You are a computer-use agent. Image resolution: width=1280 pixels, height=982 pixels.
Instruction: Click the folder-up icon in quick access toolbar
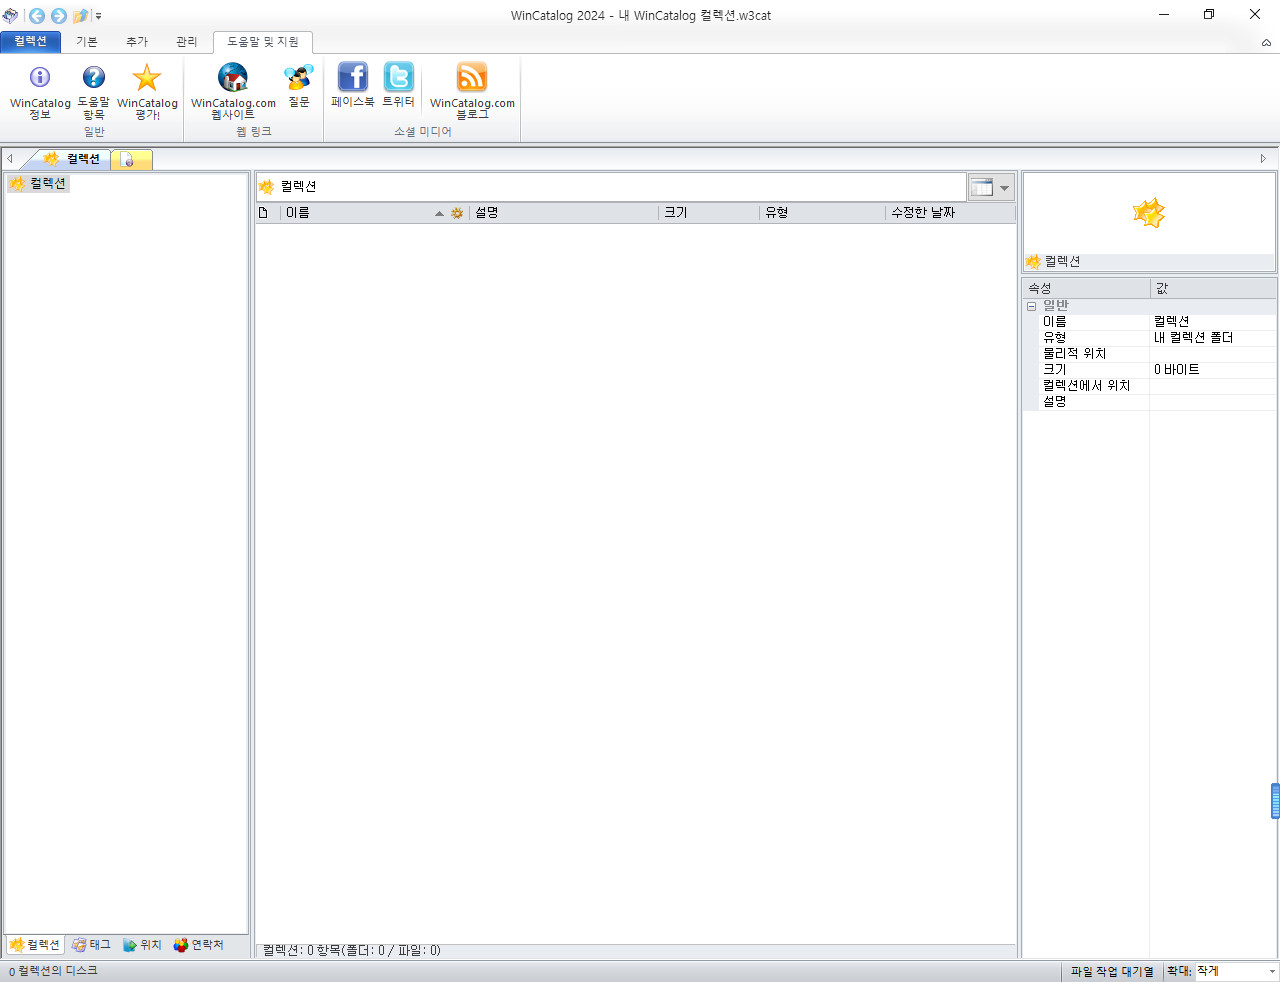tap(81, 16)
